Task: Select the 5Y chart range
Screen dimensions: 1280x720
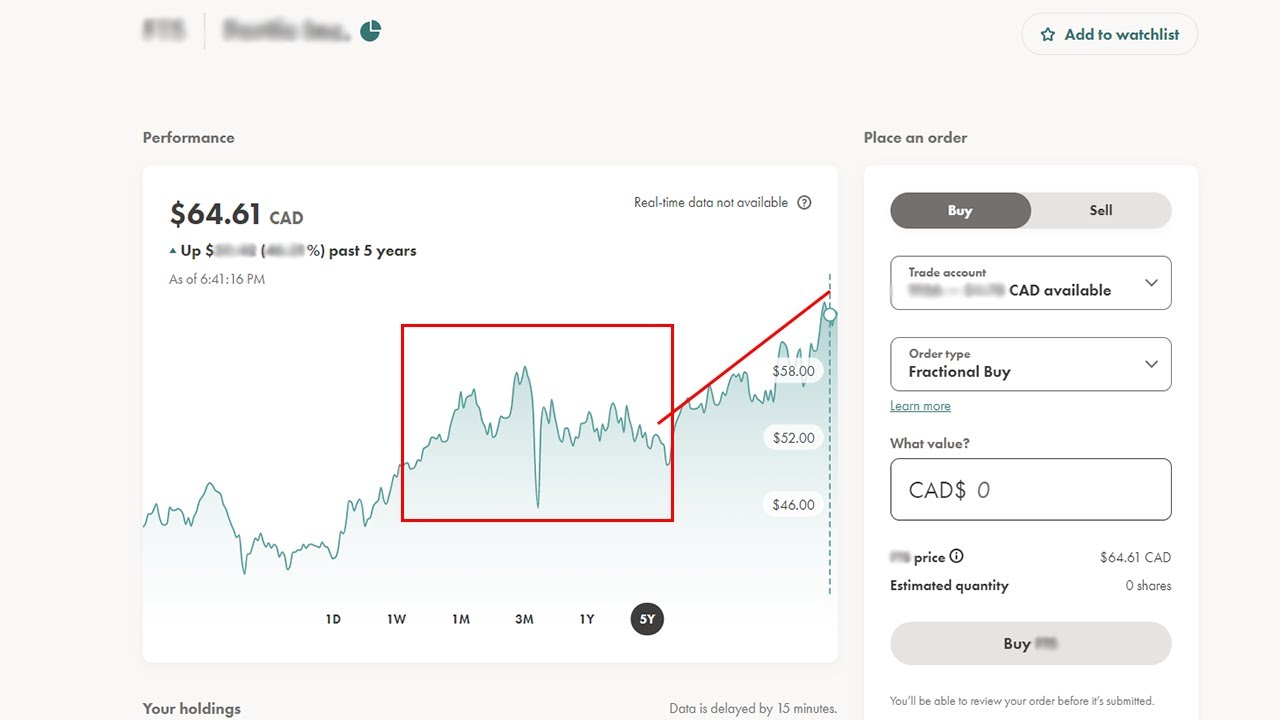Action: point(647,619)
